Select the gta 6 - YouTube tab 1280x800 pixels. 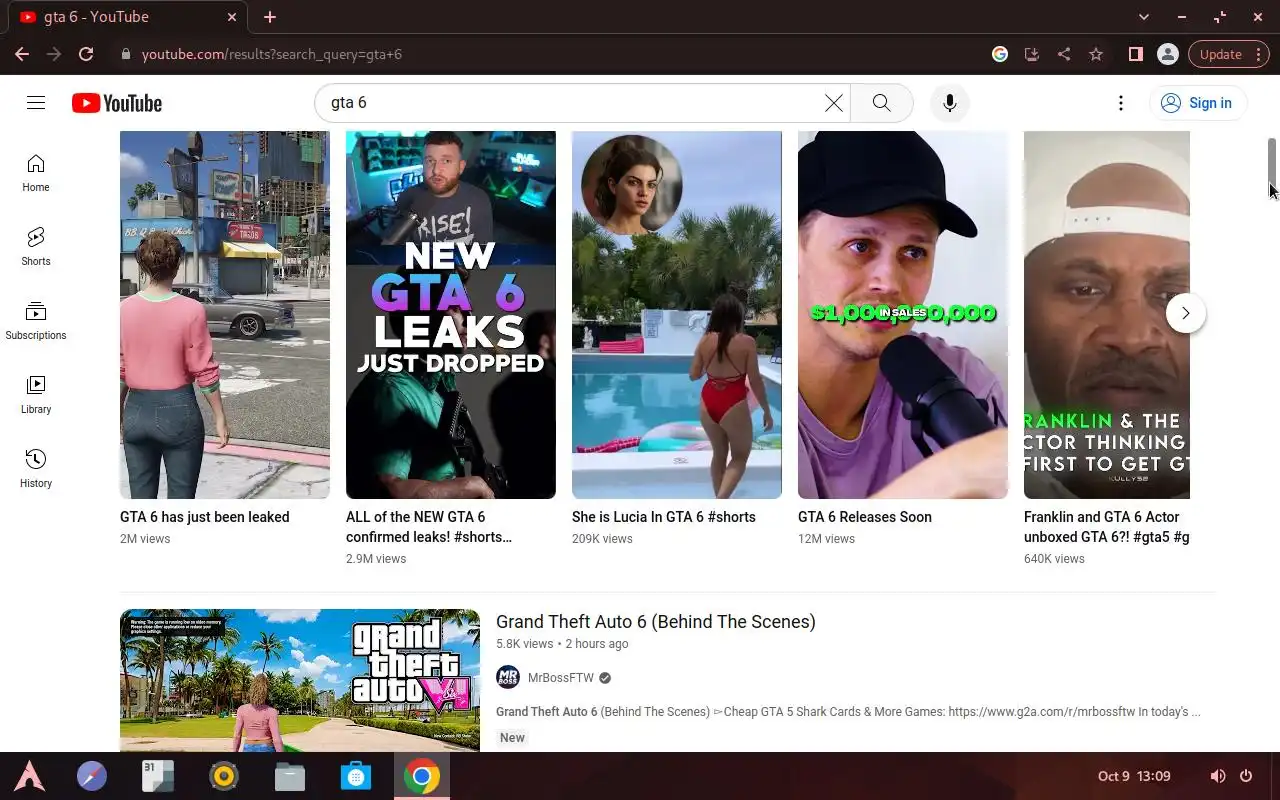(x=125, y=17)
